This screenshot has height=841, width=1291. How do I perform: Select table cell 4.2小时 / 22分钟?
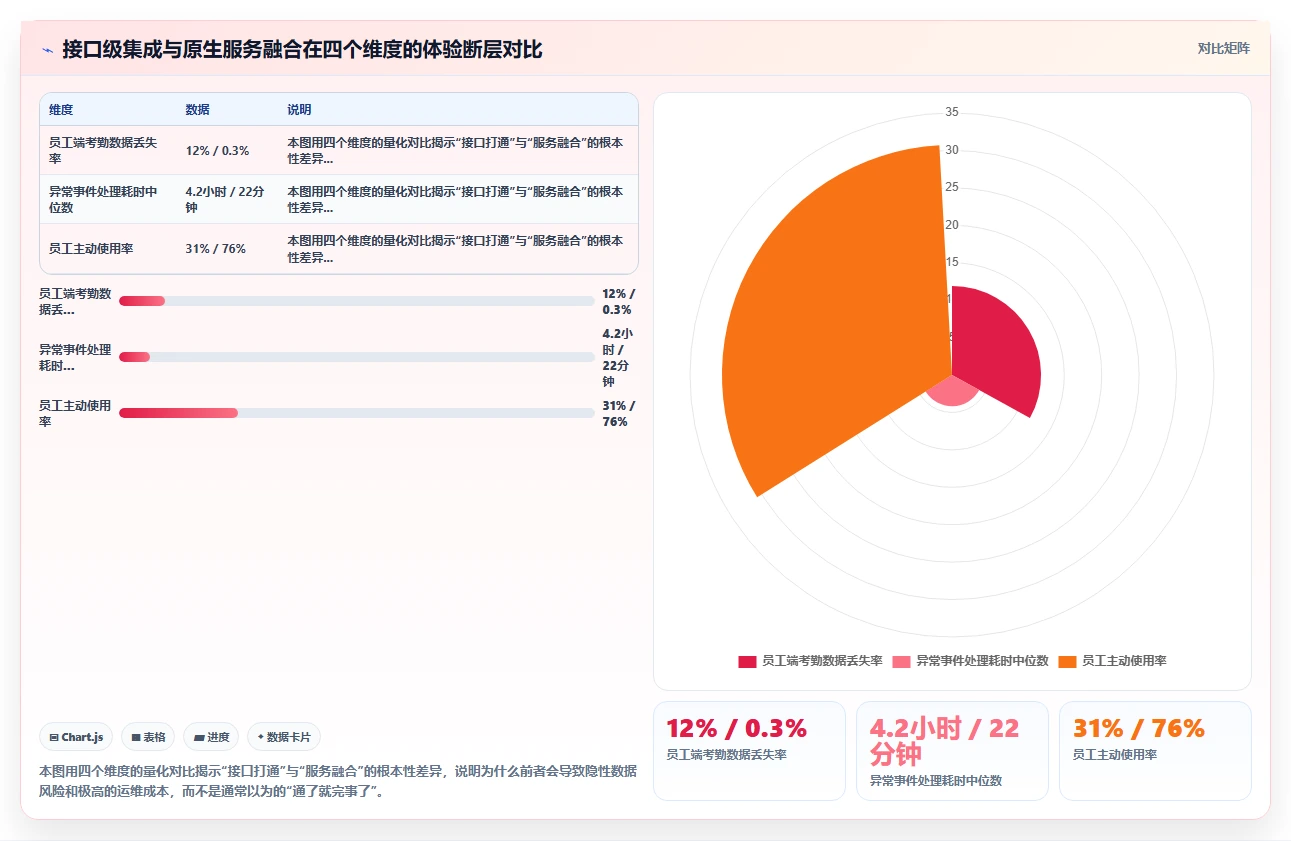coord(225,200)
